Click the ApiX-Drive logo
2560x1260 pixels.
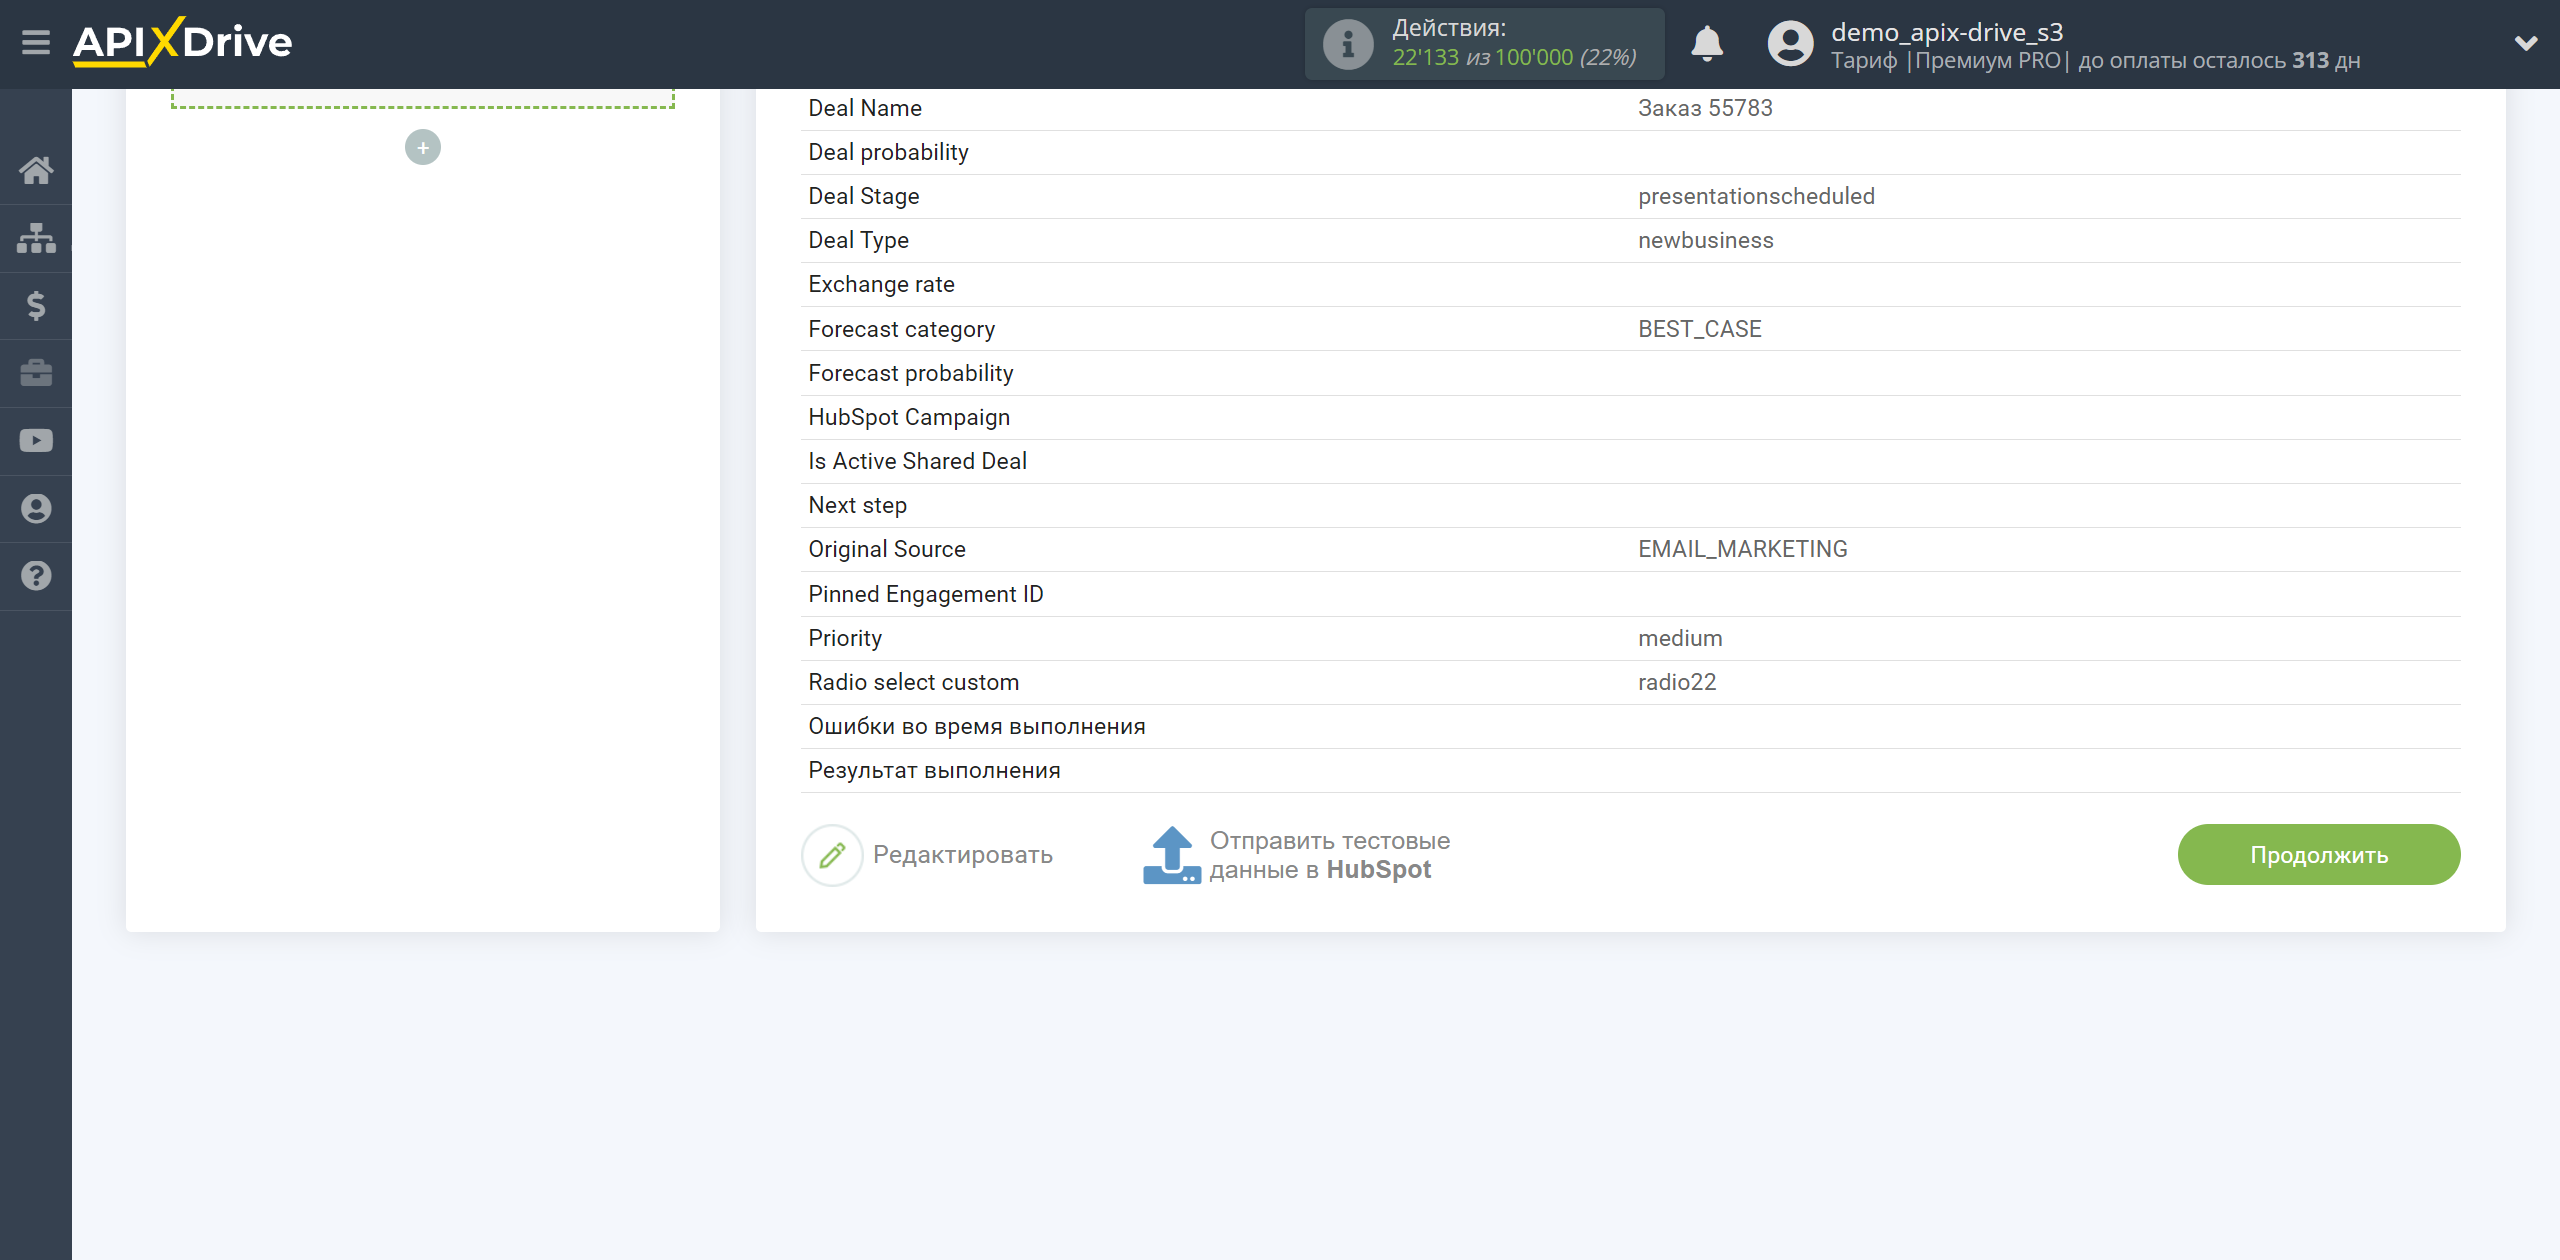click(x=182, y=42)
